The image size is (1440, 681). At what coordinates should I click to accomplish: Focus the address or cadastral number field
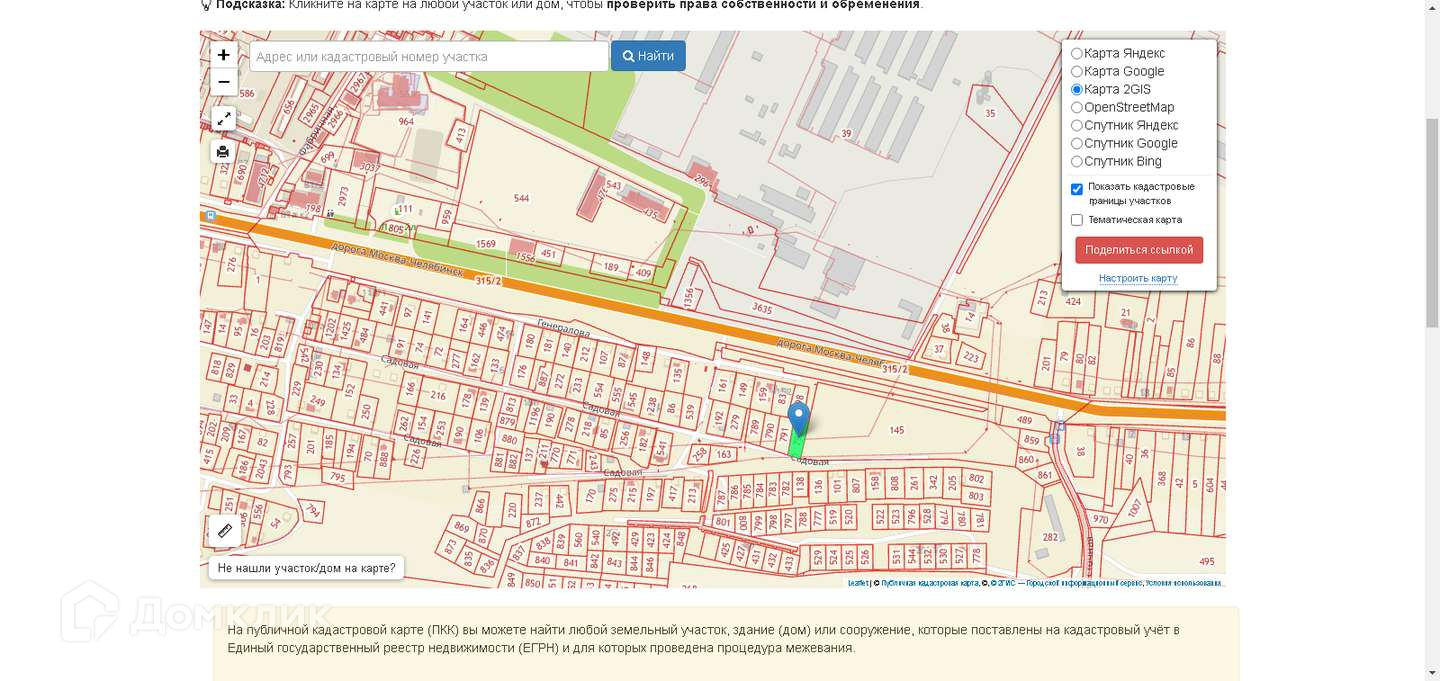429,56
